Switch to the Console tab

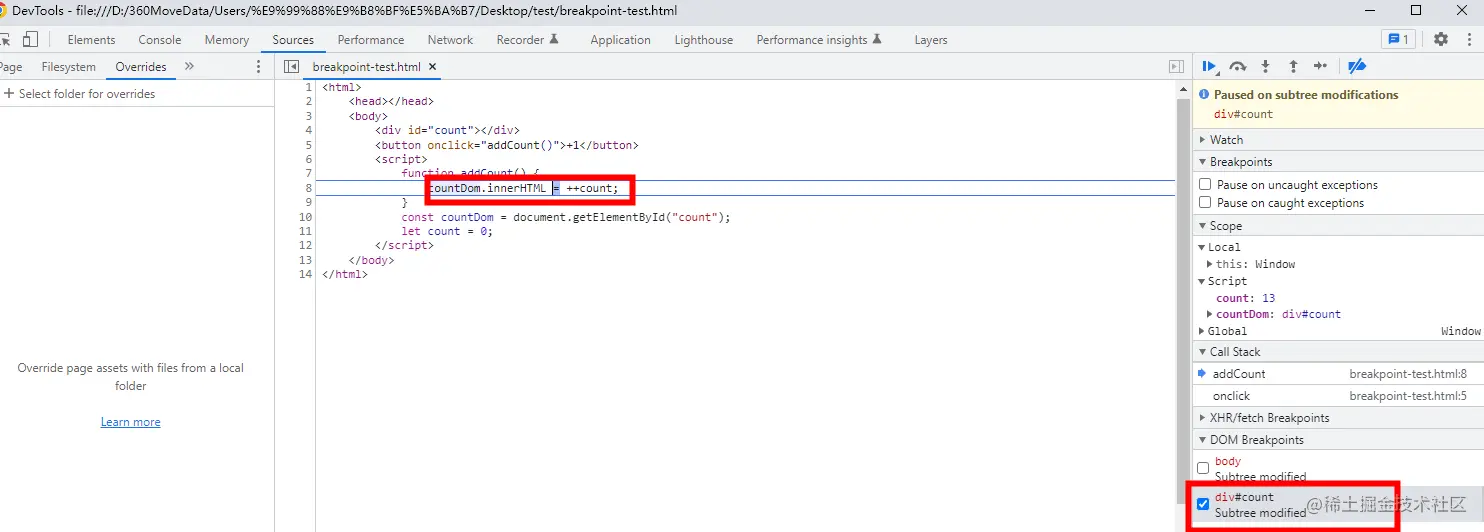tap(160, 40)
